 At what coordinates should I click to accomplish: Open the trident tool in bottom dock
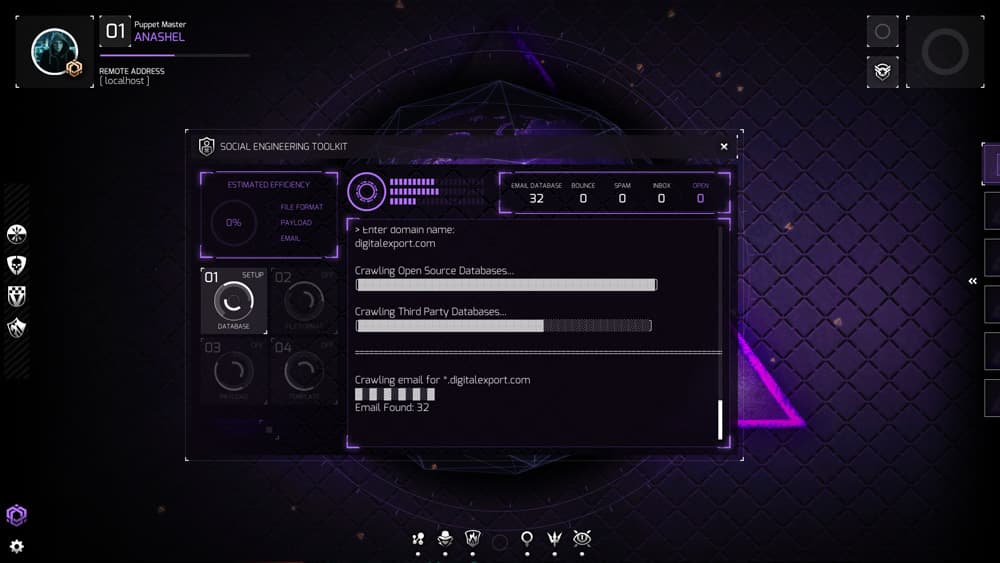[x=554, y=539]
